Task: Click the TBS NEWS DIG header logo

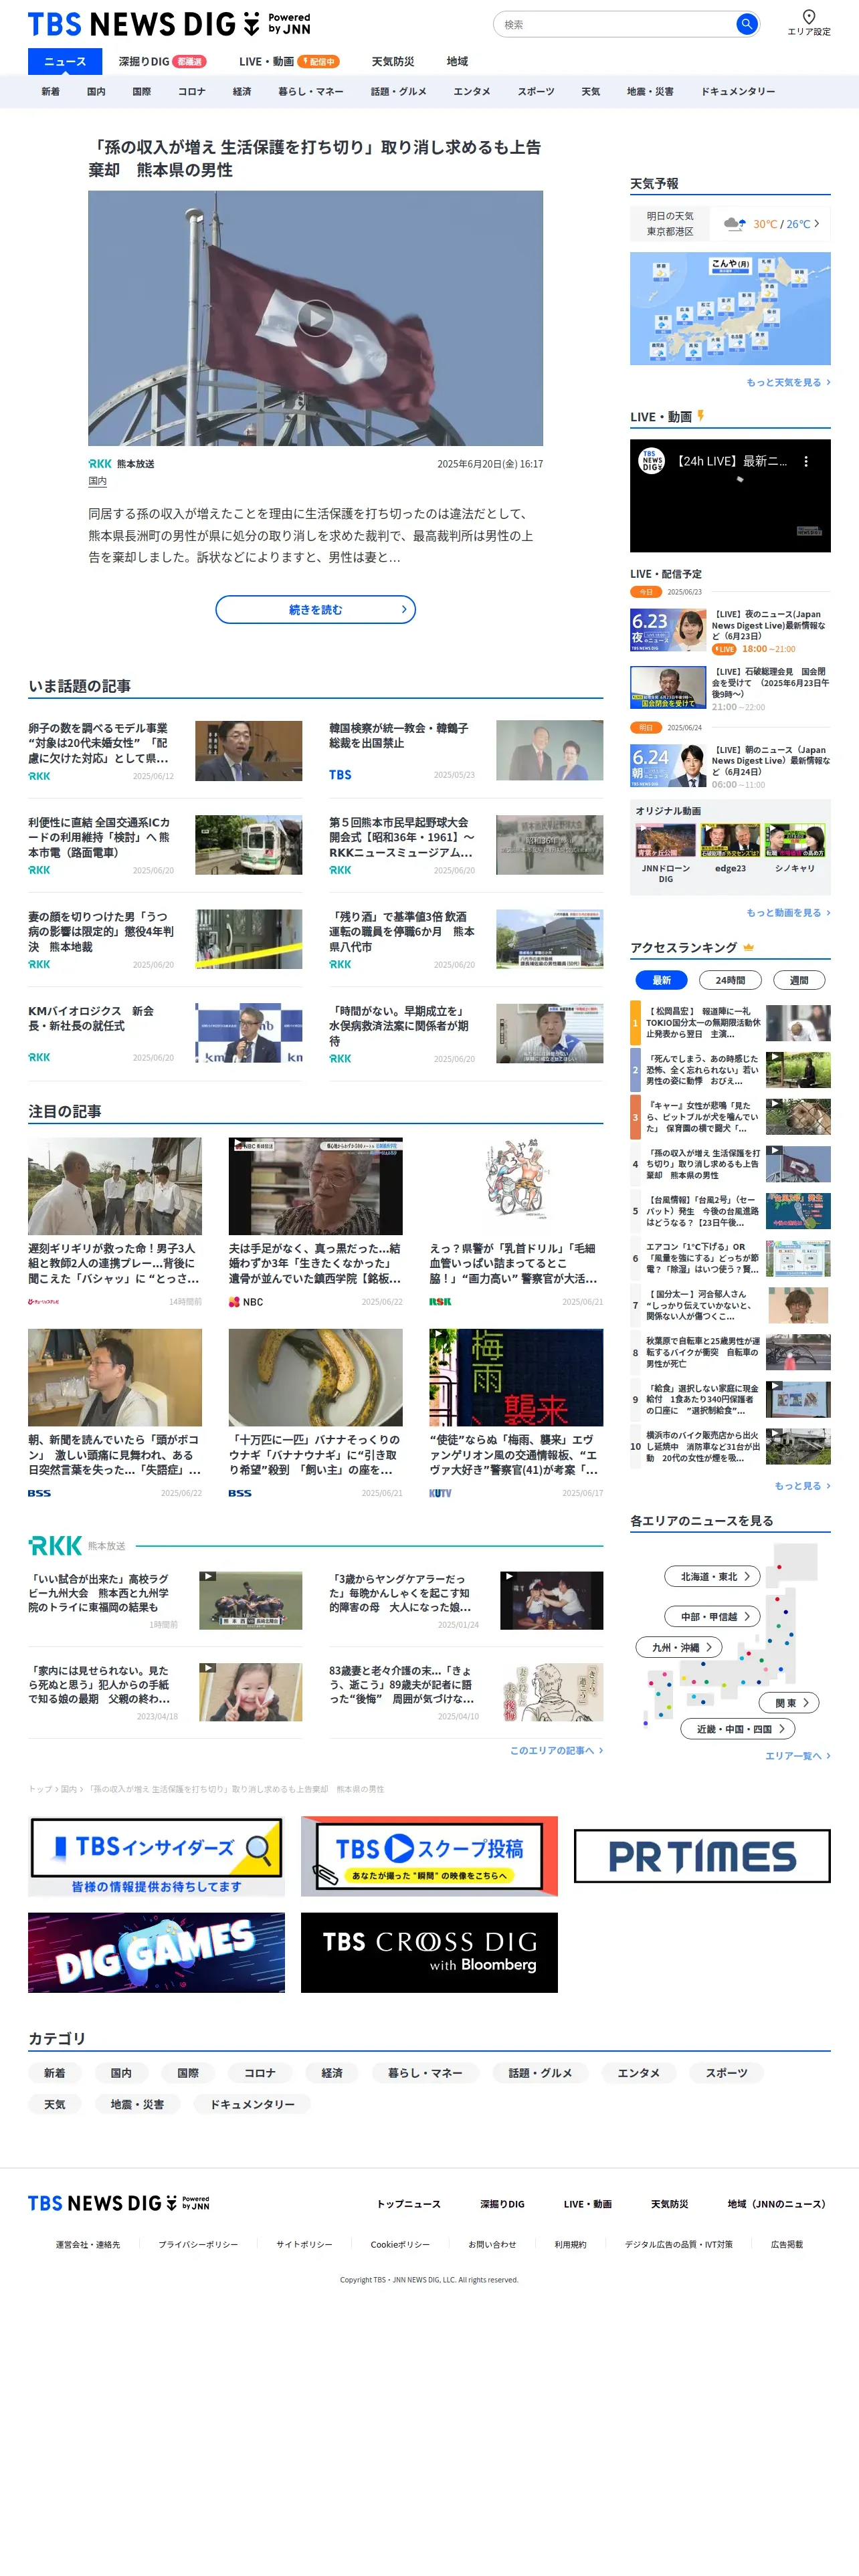Action: (169, 24)
